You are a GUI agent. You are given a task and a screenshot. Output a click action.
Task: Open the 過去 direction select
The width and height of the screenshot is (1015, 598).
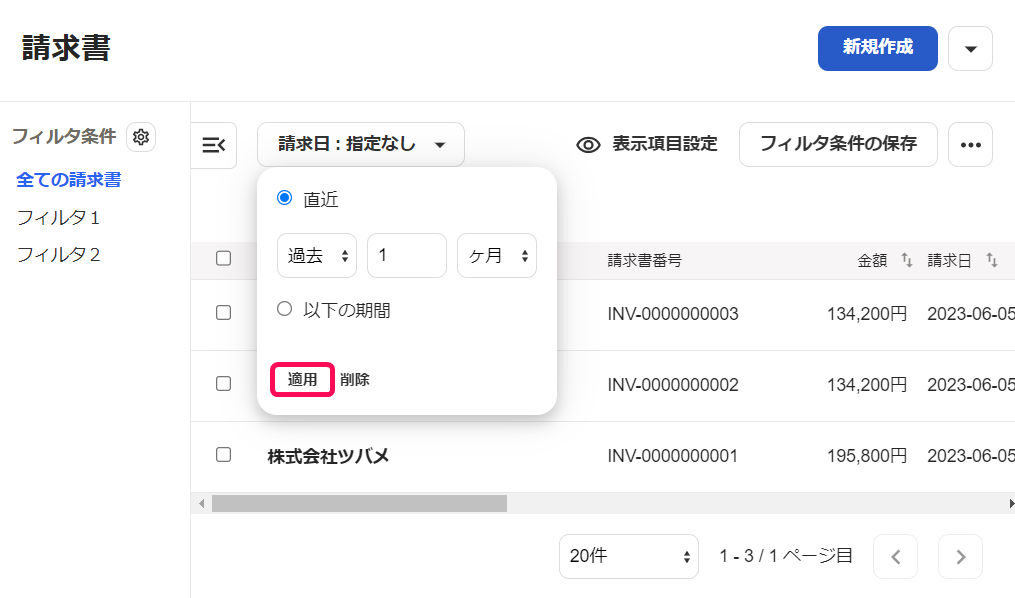pyautogui.click(x=317, y=256)
